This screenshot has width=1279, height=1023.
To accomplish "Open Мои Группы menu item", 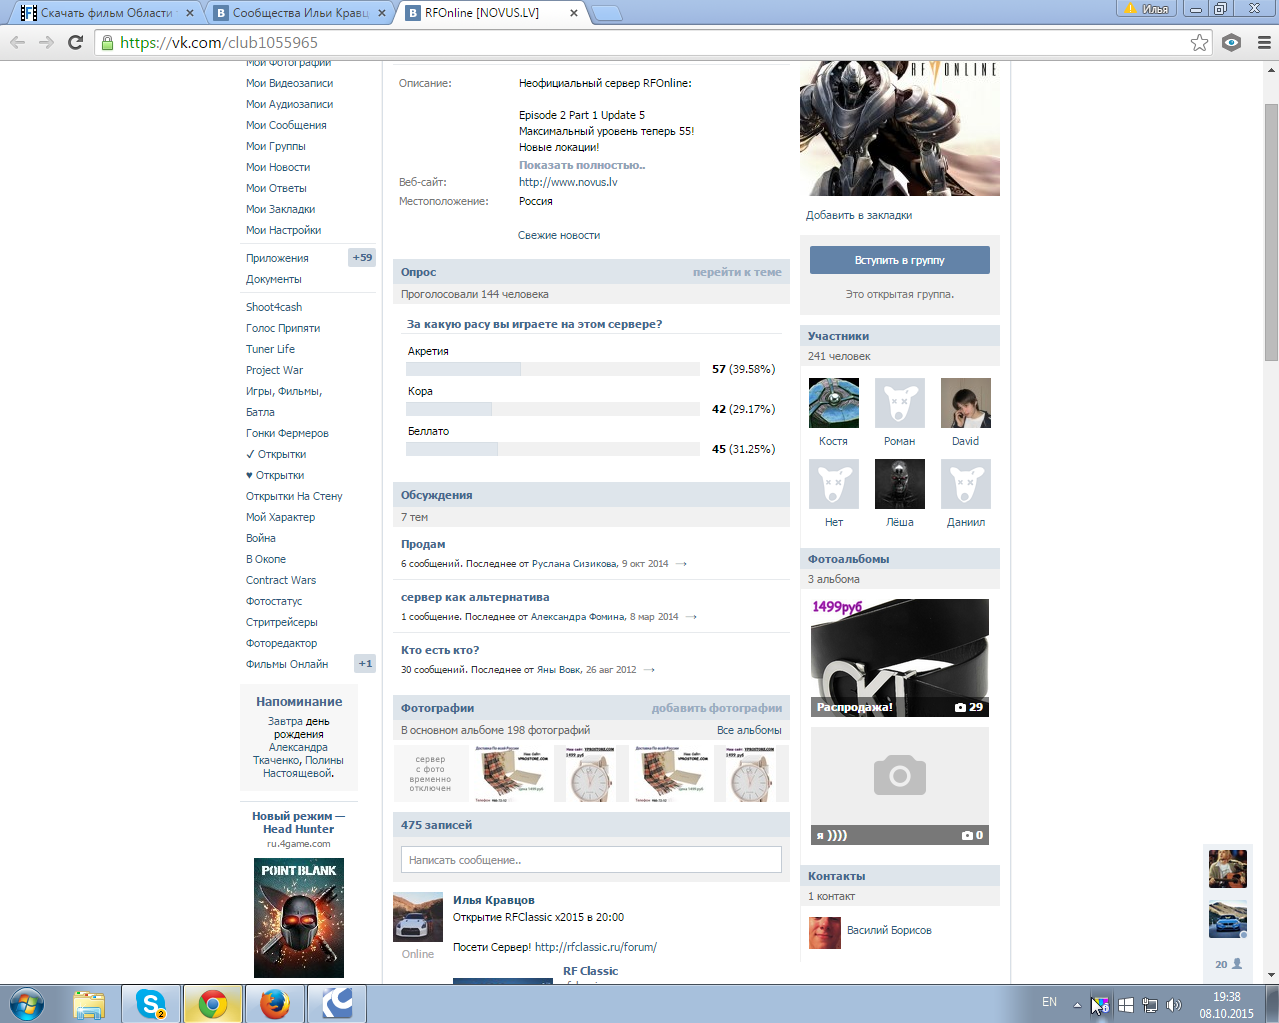I will click(x=276, y=146).
